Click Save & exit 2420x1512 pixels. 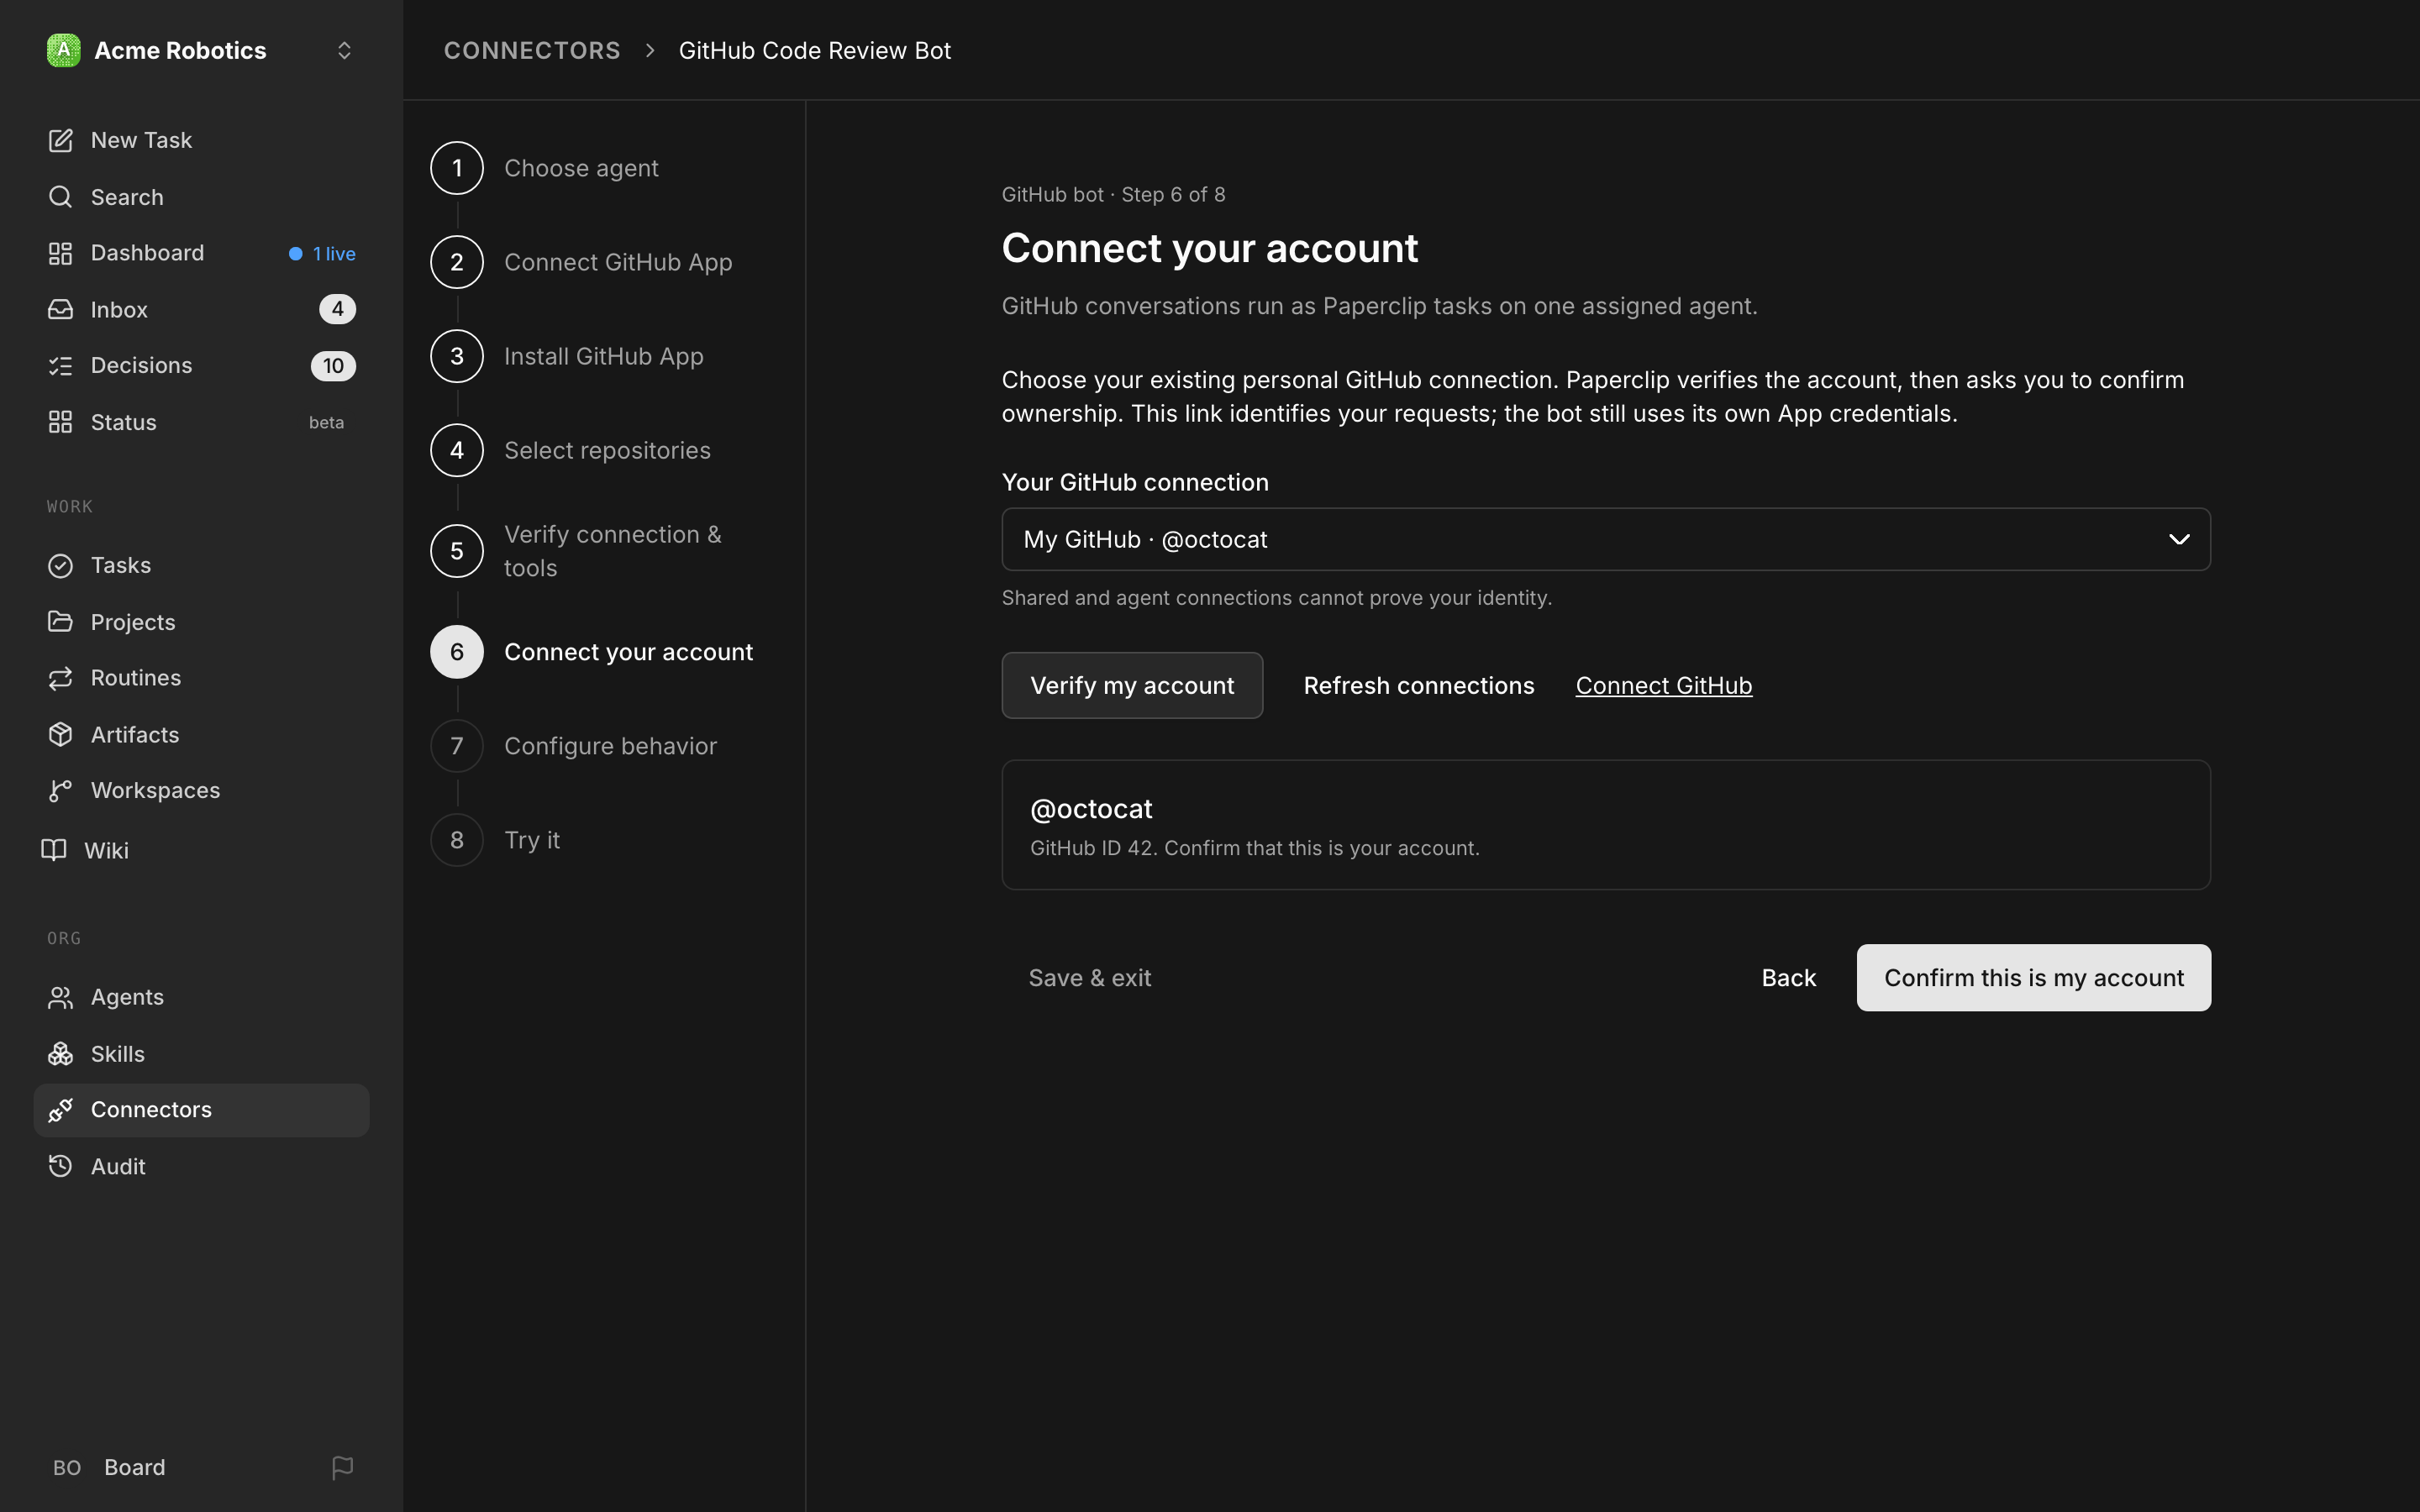1090,977
